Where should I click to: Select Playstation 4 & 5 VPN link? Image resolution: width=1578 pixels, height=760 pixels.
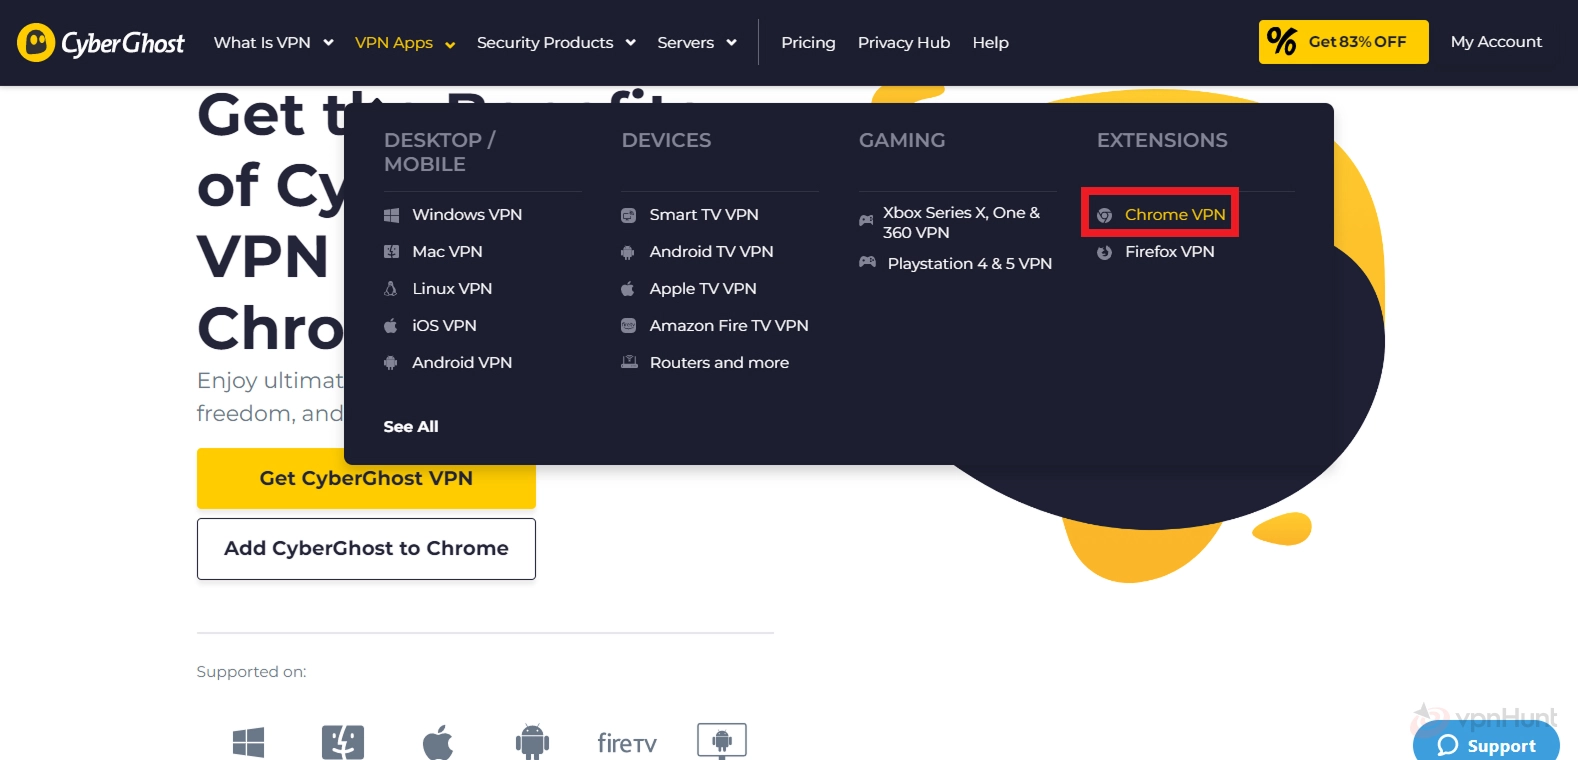(x=970, y=264)
